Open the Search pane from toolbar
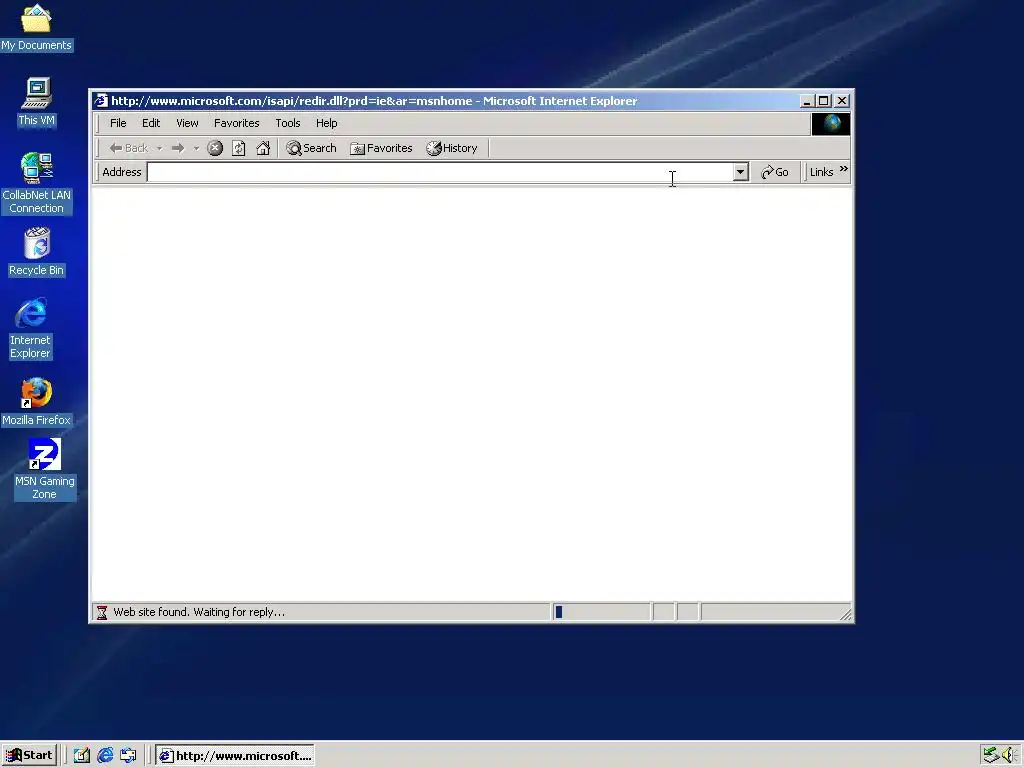Viewport: 1024px width, 768px height. 312,148
